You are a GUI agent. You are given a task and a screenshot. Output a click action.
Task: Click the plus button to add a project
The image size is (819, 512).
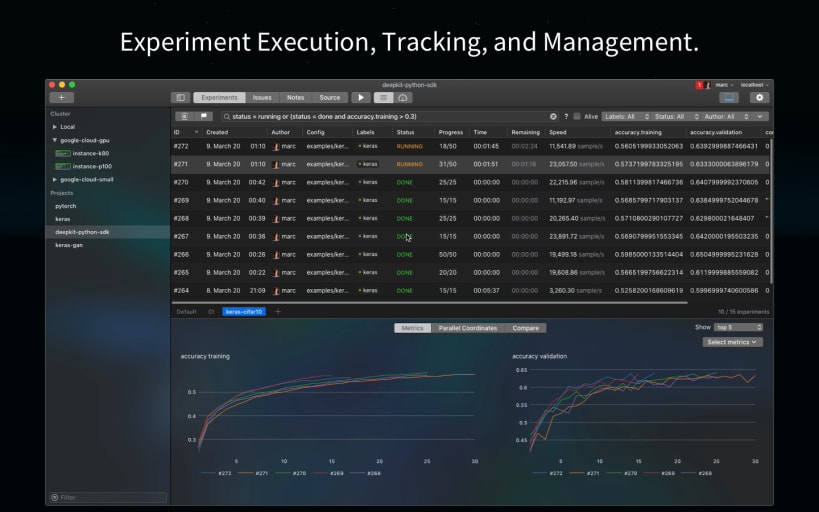click(x=62, y=98)
